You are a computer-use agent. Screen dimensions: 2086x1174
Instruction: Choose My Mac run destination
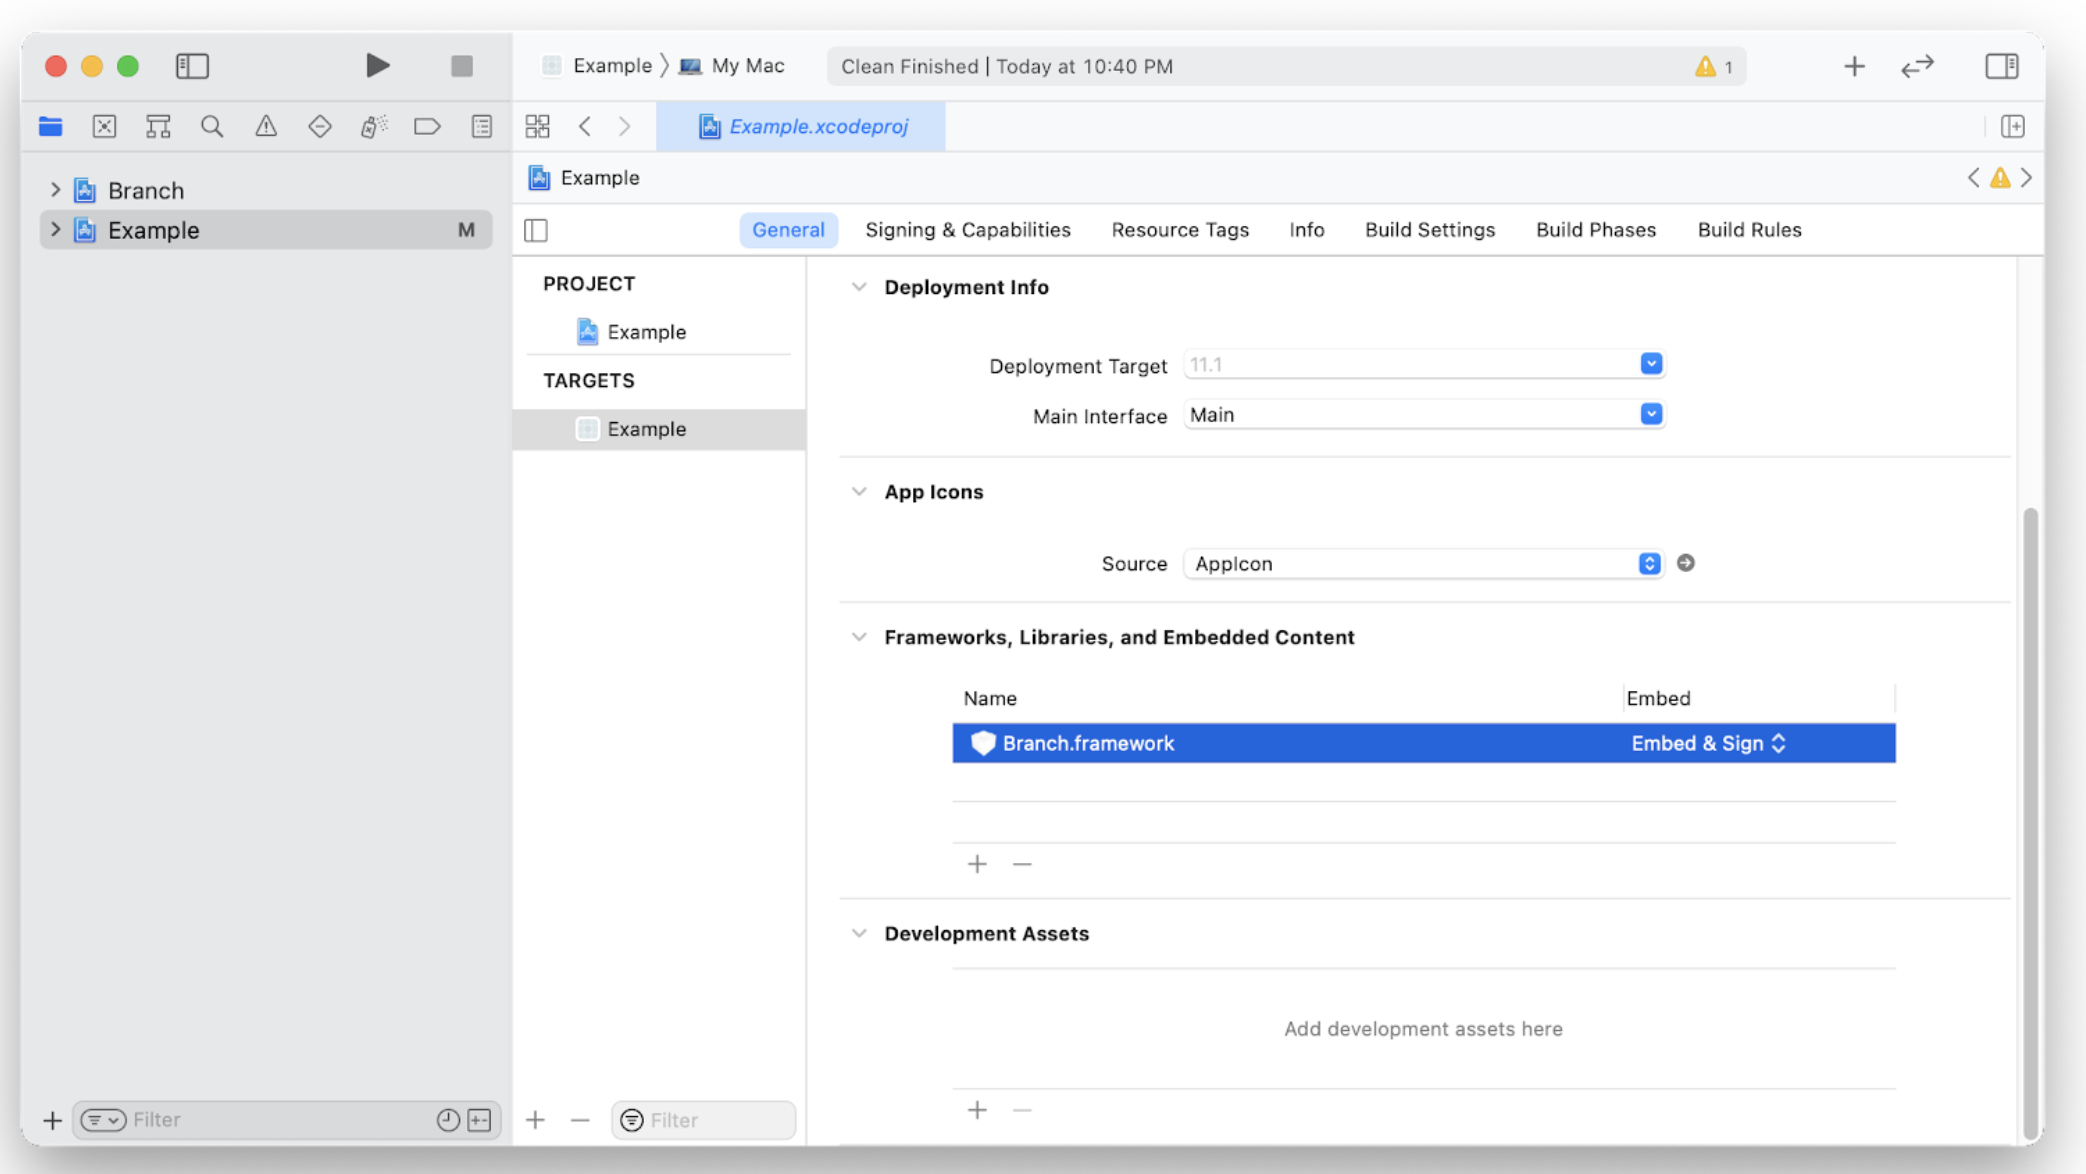pos(732,66)
